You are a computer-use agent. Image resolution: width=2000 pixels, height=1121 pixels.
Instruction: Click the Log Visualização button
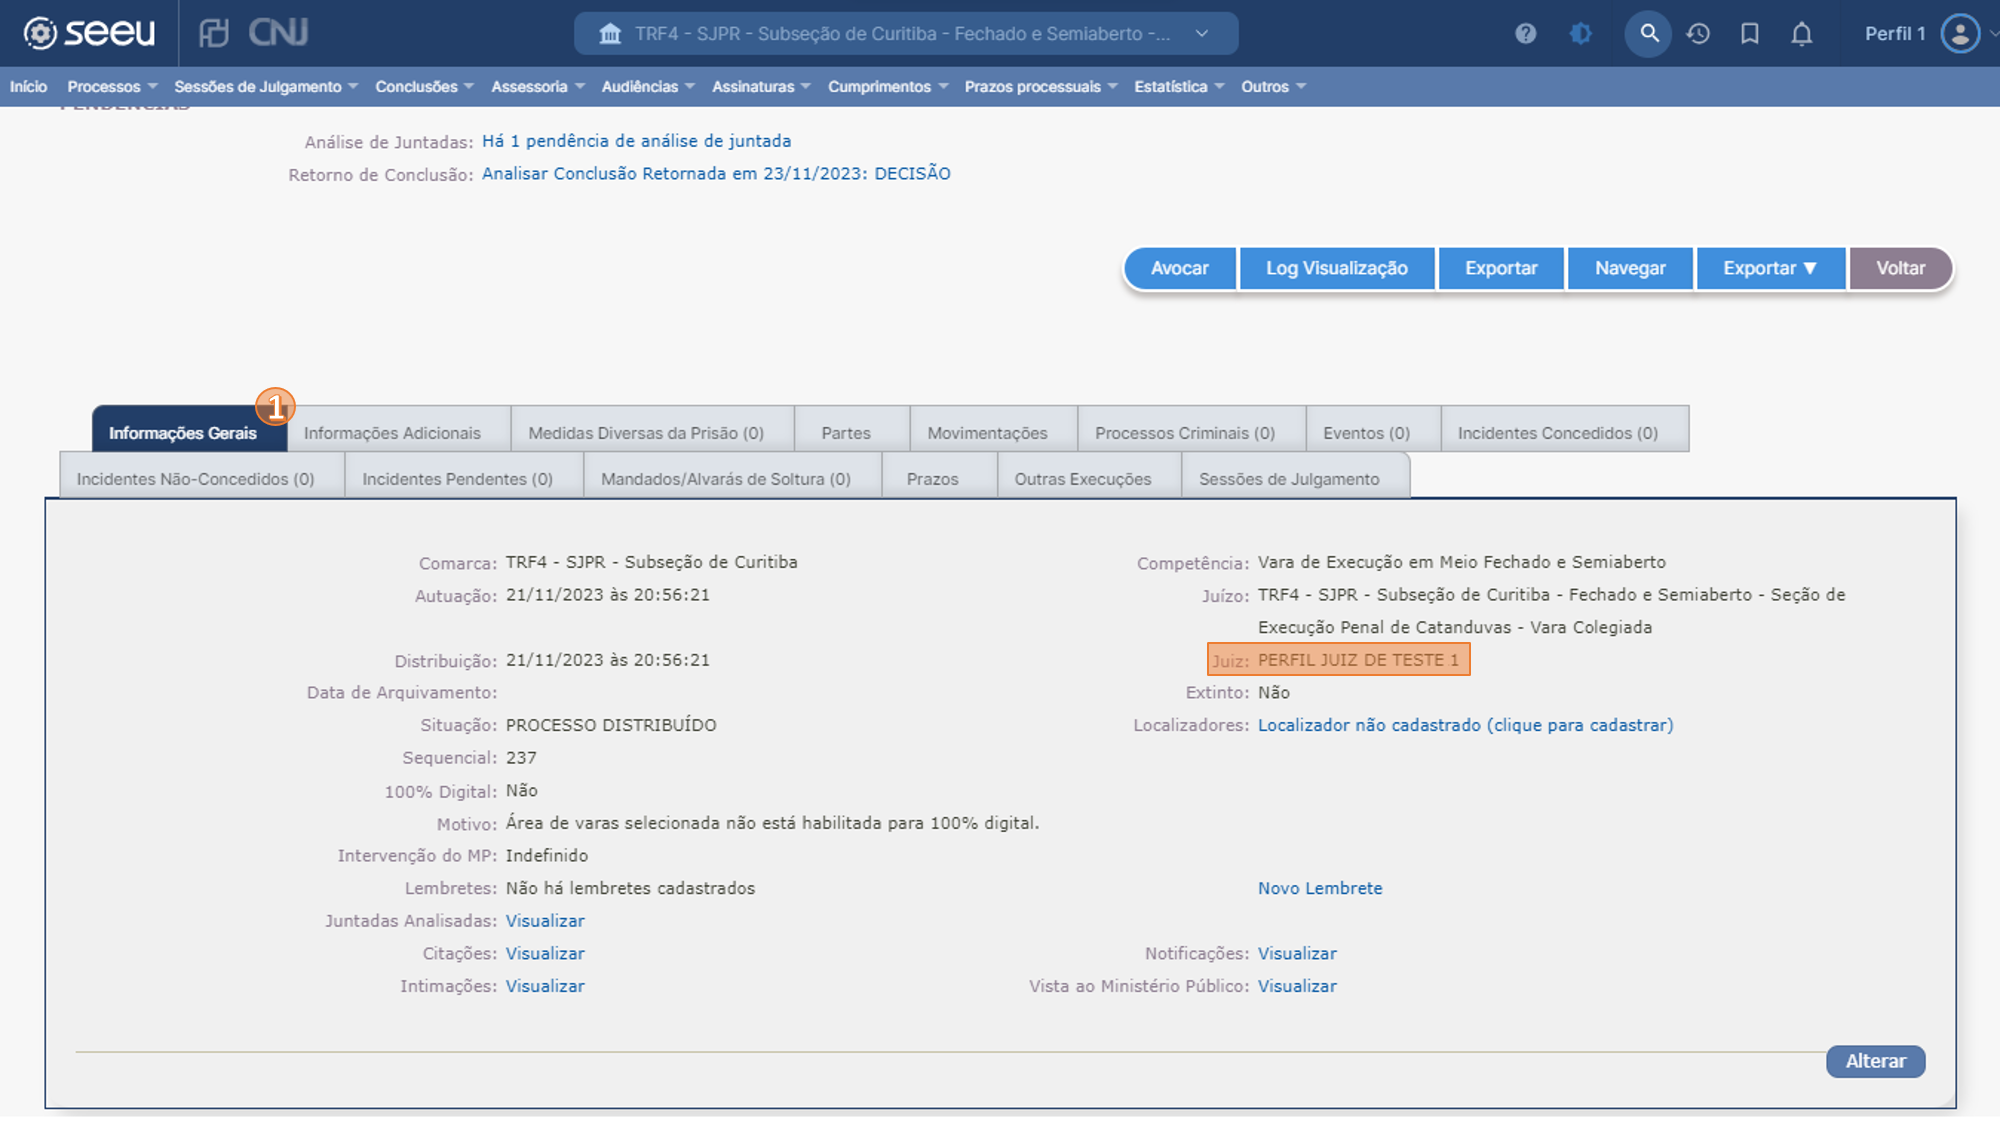(x=1337, y=268)
